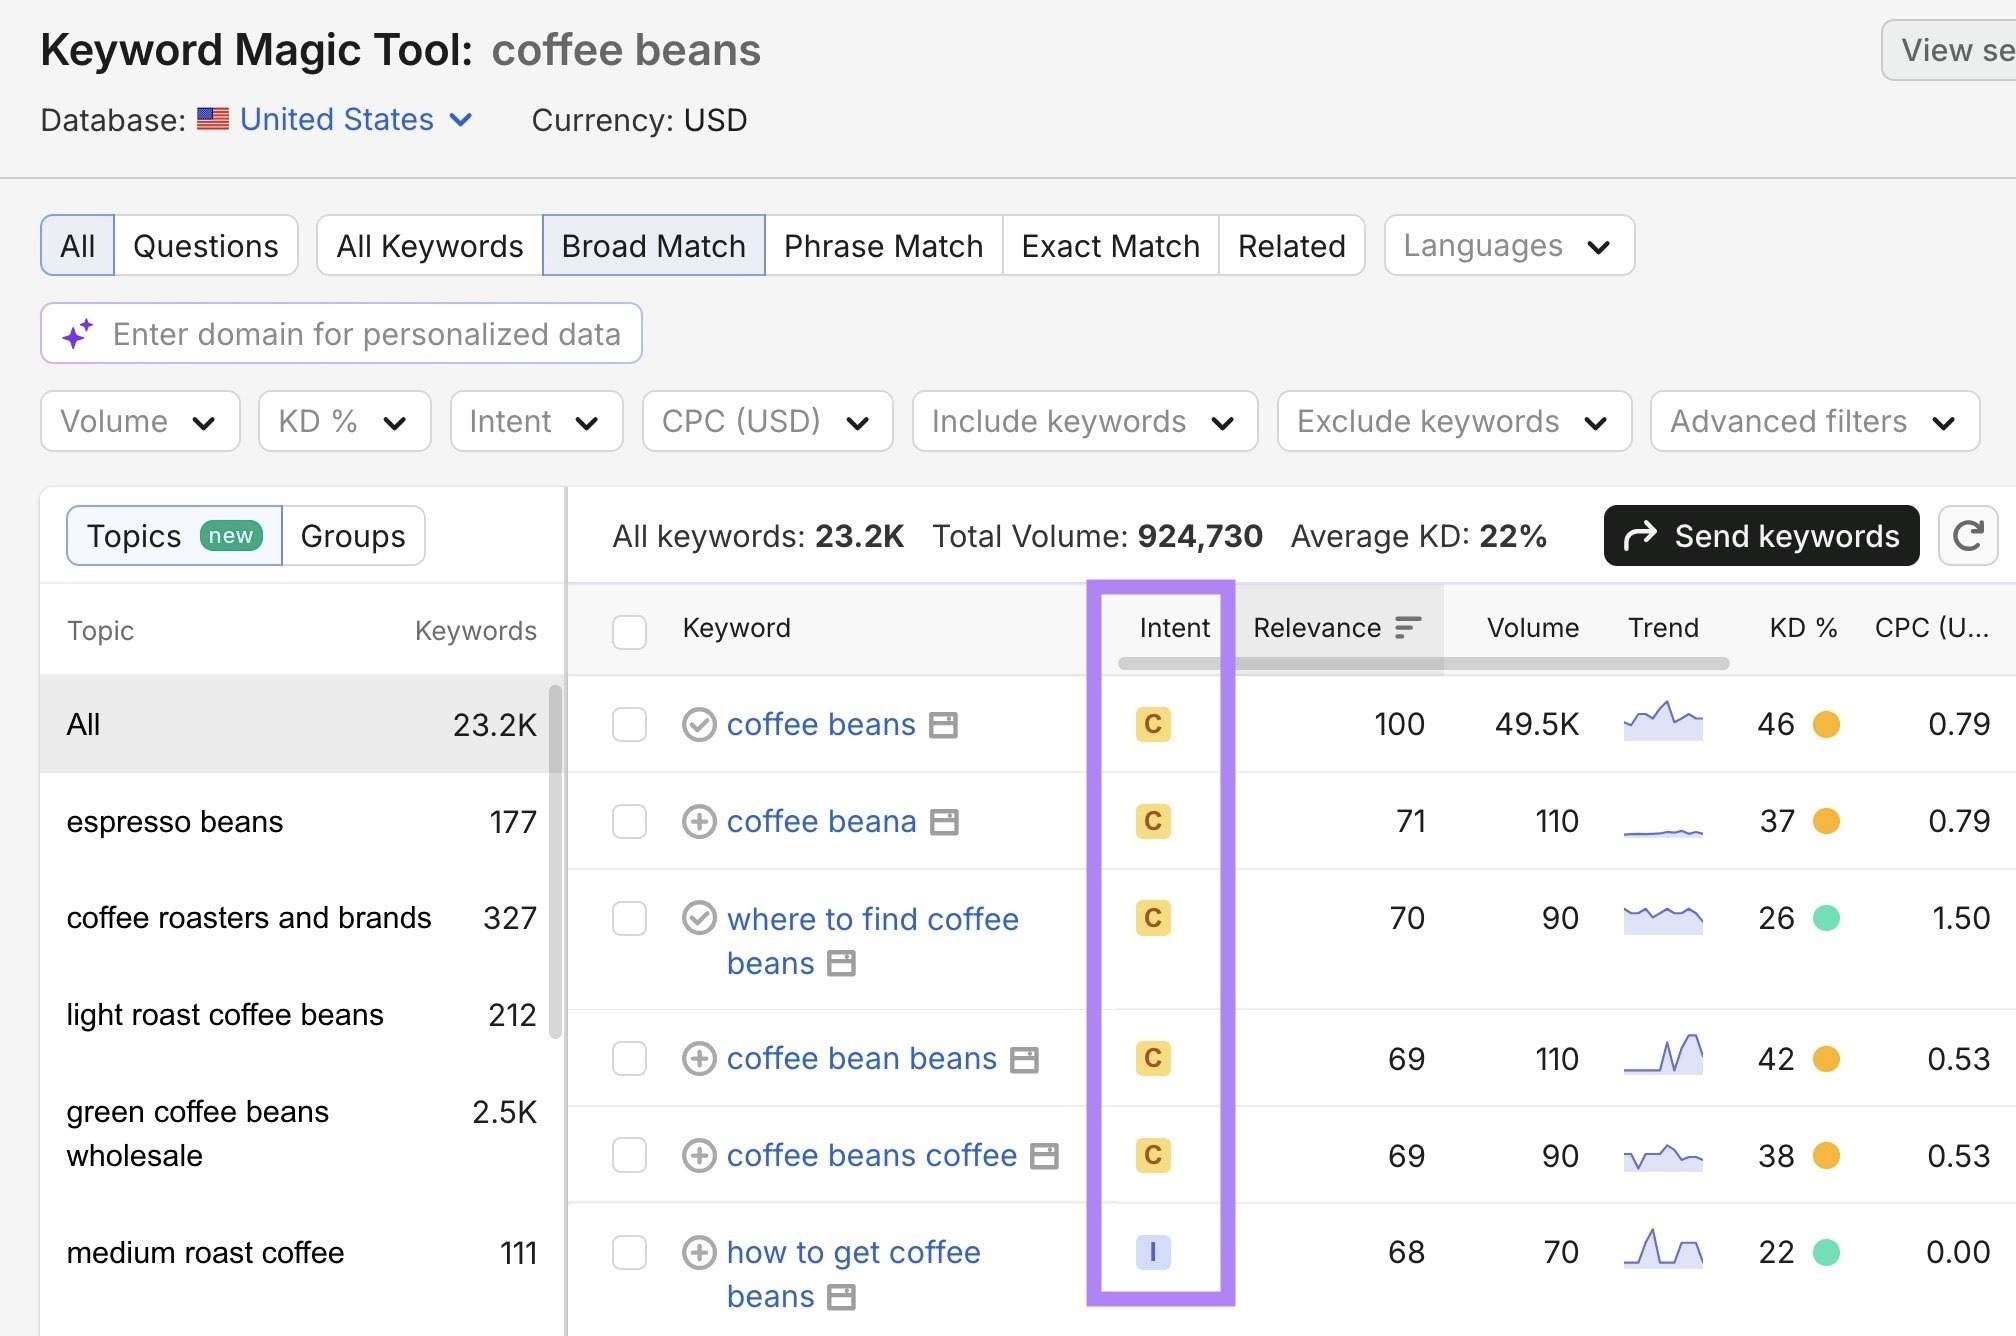2016x1336 pixels.
Task: Click SERP icon next to coffee beans coffee
Action: [1044, 1157]
